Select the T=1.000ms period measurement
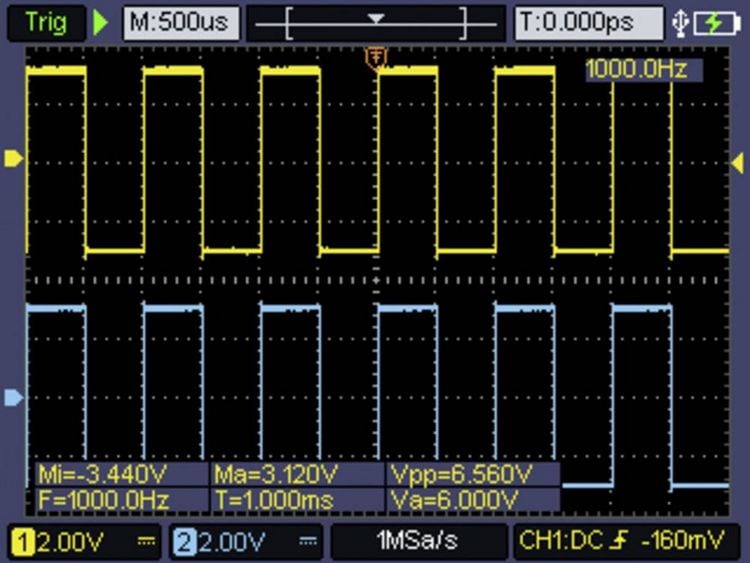The height and width of the screenshot is (563, 750). [297, 500]
